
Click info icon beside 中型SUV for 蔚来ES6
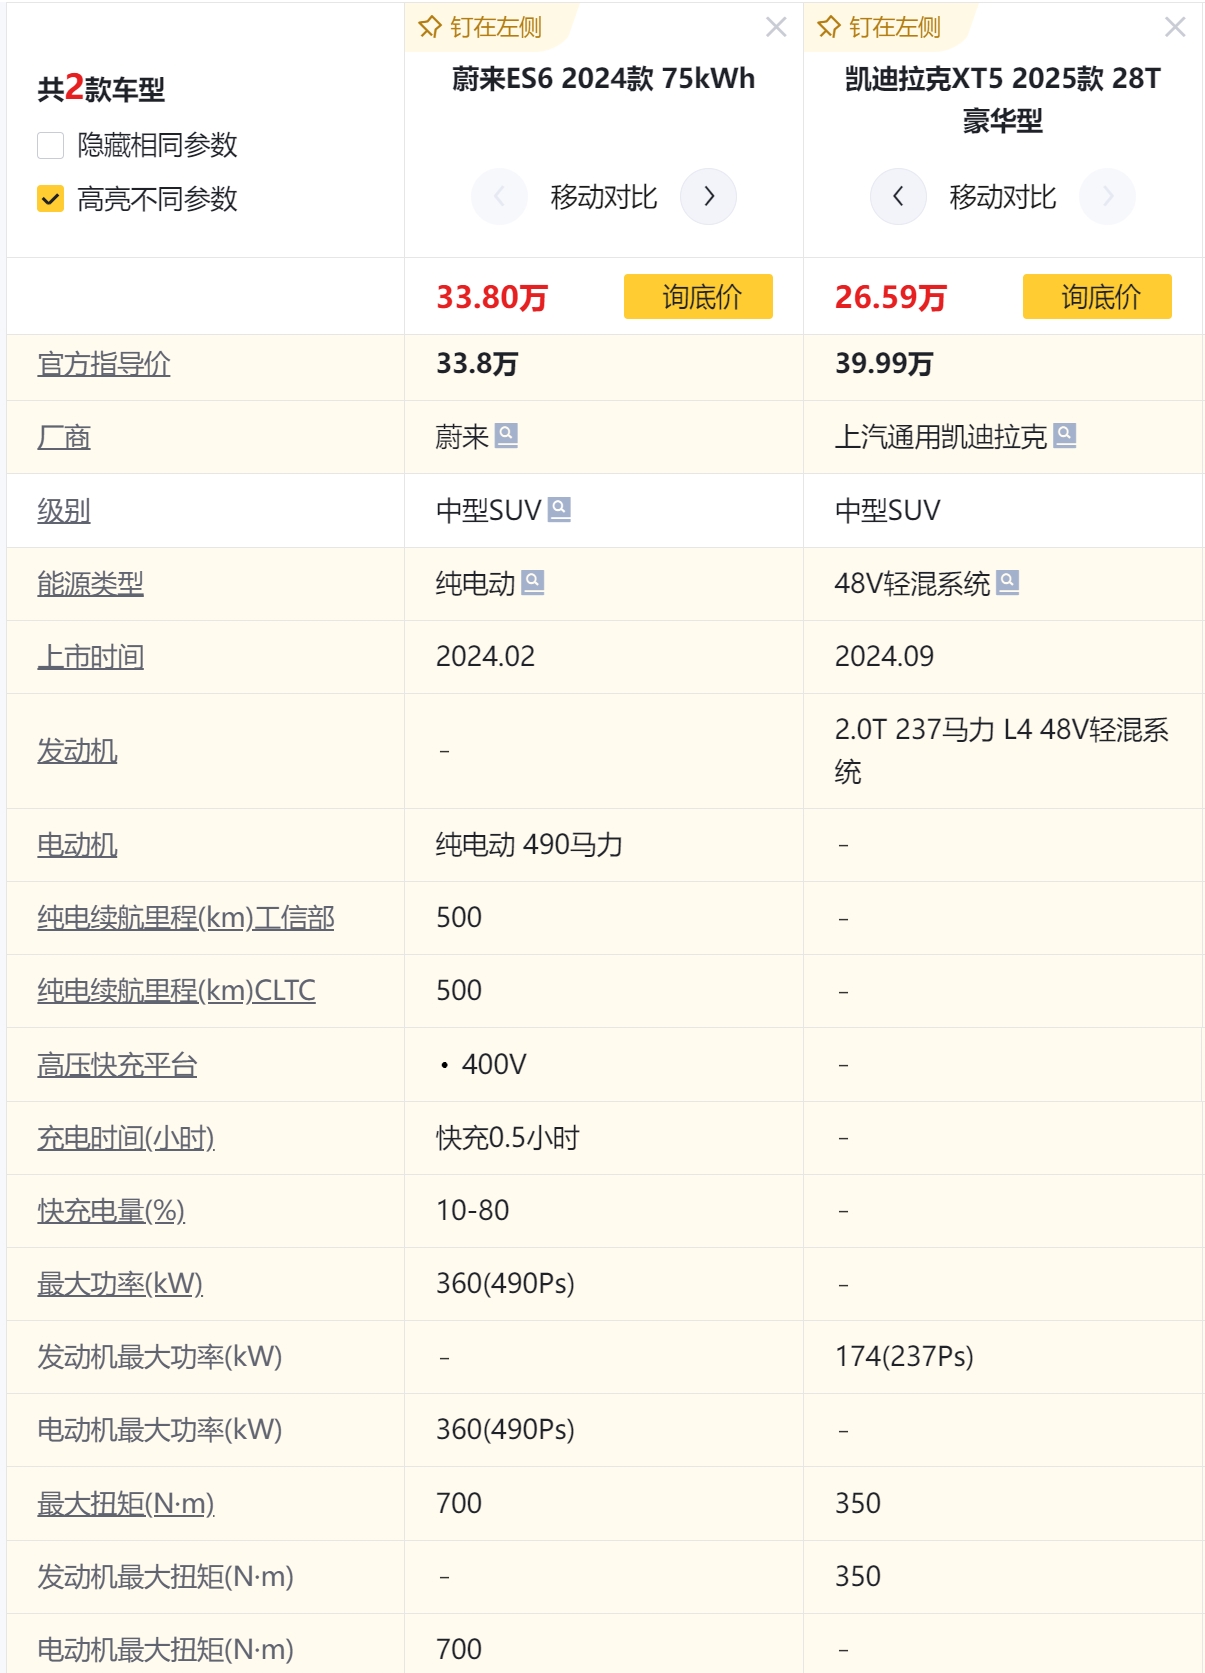click(x=560, y=509)
